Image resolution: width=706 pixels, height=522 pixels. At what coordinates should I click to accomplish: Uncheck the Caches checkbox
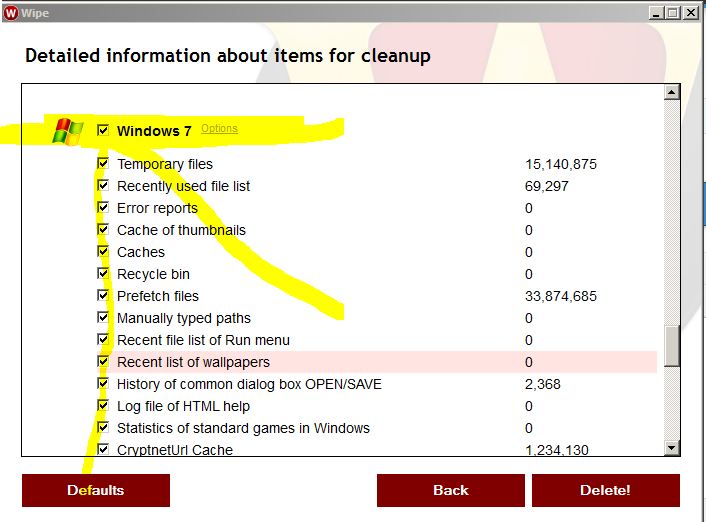(x=103, y=251)
